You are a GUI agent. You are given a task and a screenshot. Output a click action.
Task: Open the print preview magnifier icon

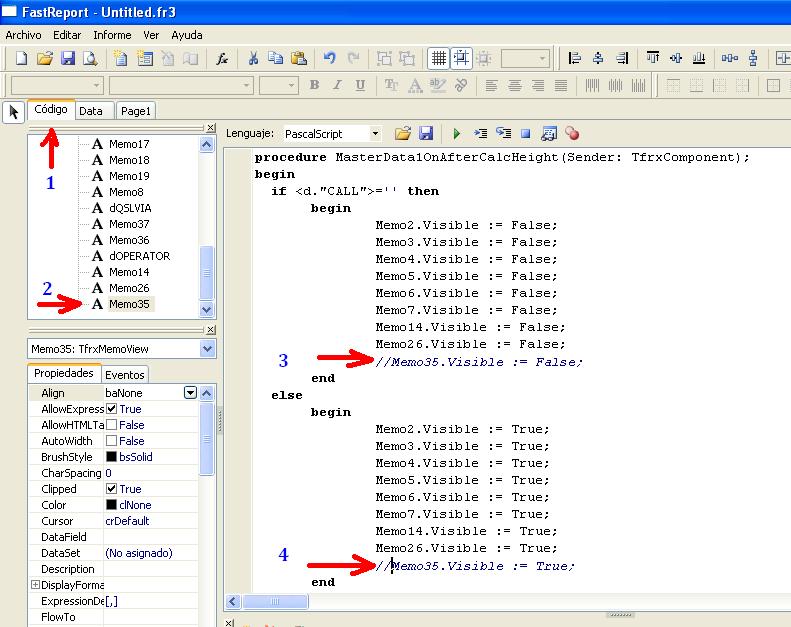pyautogui.click(x=90, y=59)
